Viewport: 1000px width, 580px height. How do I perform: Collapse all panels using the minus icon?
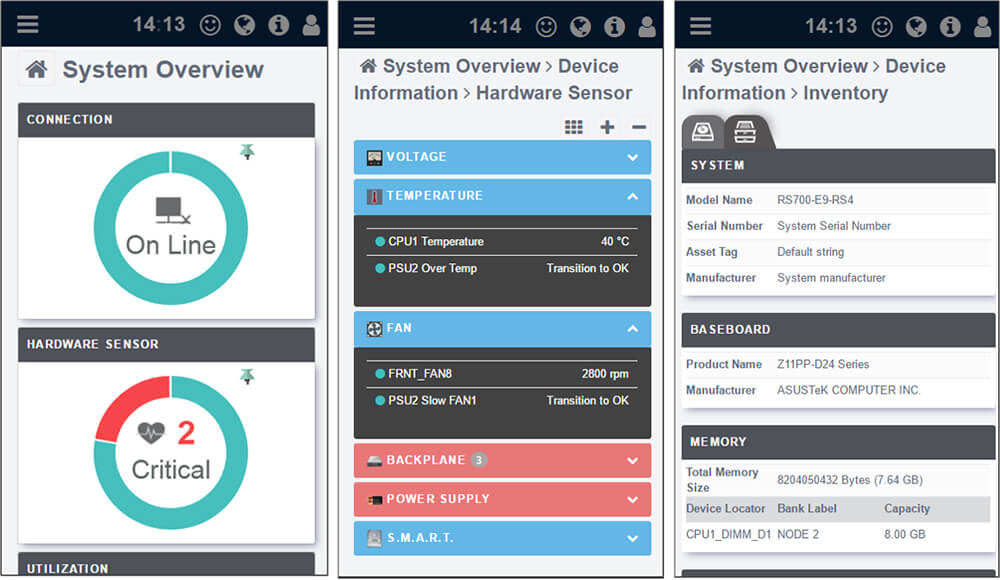(x=638, y=126)
